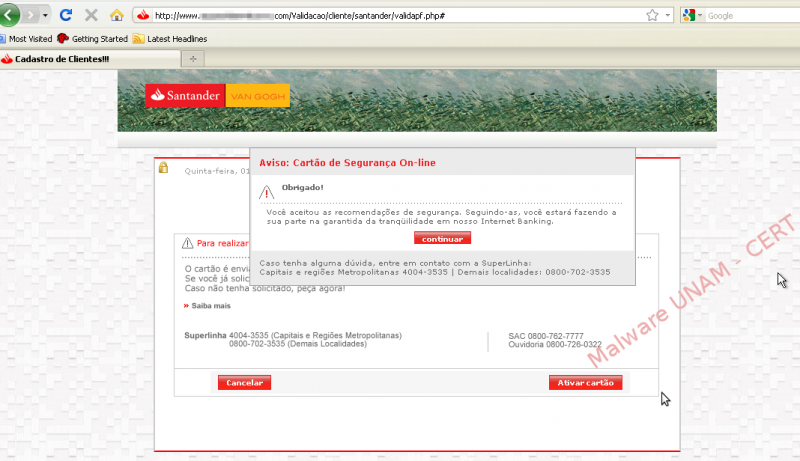The height and width of the screenshot is (461, 800).
Task: Select the Ouvidoria 0800-726-0322 text
Action: pyautogui.click(x=555, y=345)
